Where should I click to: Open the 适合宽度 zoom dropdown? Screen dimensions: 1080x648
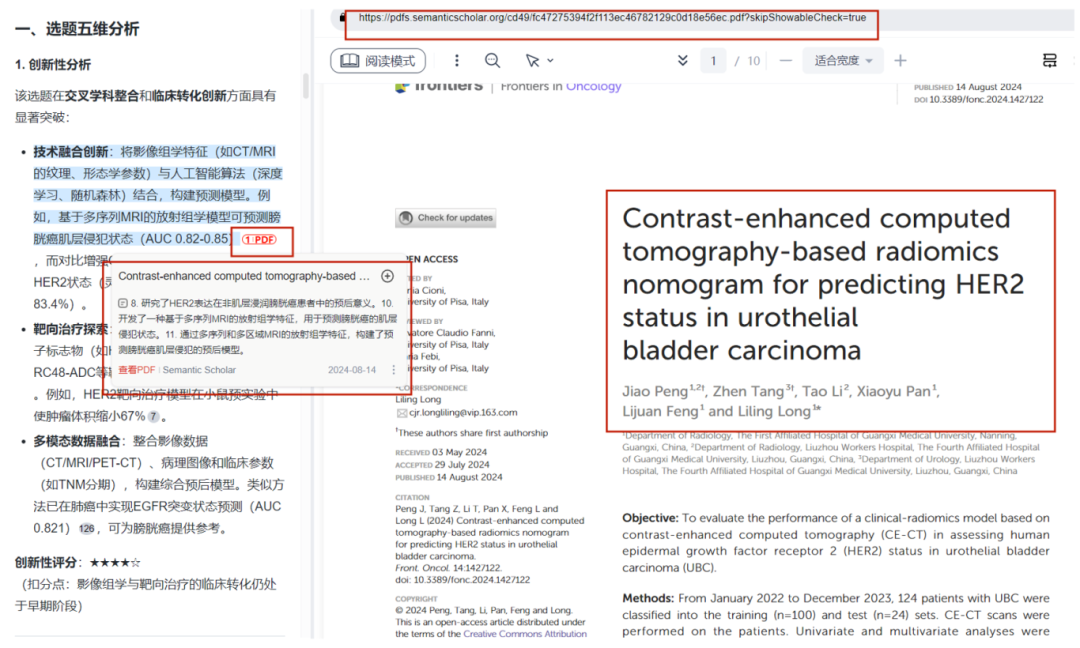(843, 61)
